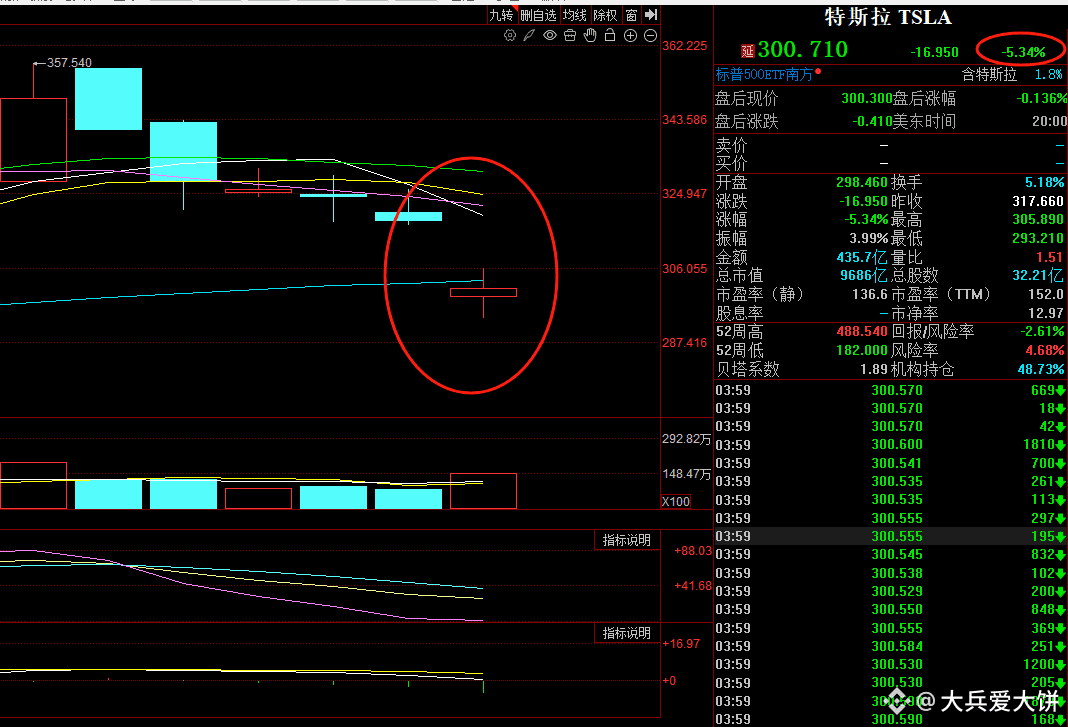Select highlighted tick row volume 195

(x=890, y=536)
